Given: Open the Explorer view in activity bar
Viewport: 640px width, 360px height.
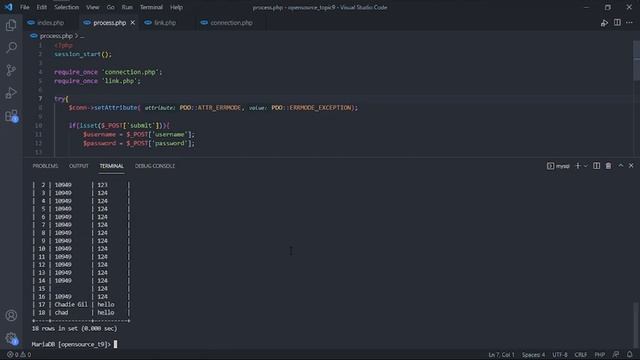Looking at the screenshot, I should [11, 25].
